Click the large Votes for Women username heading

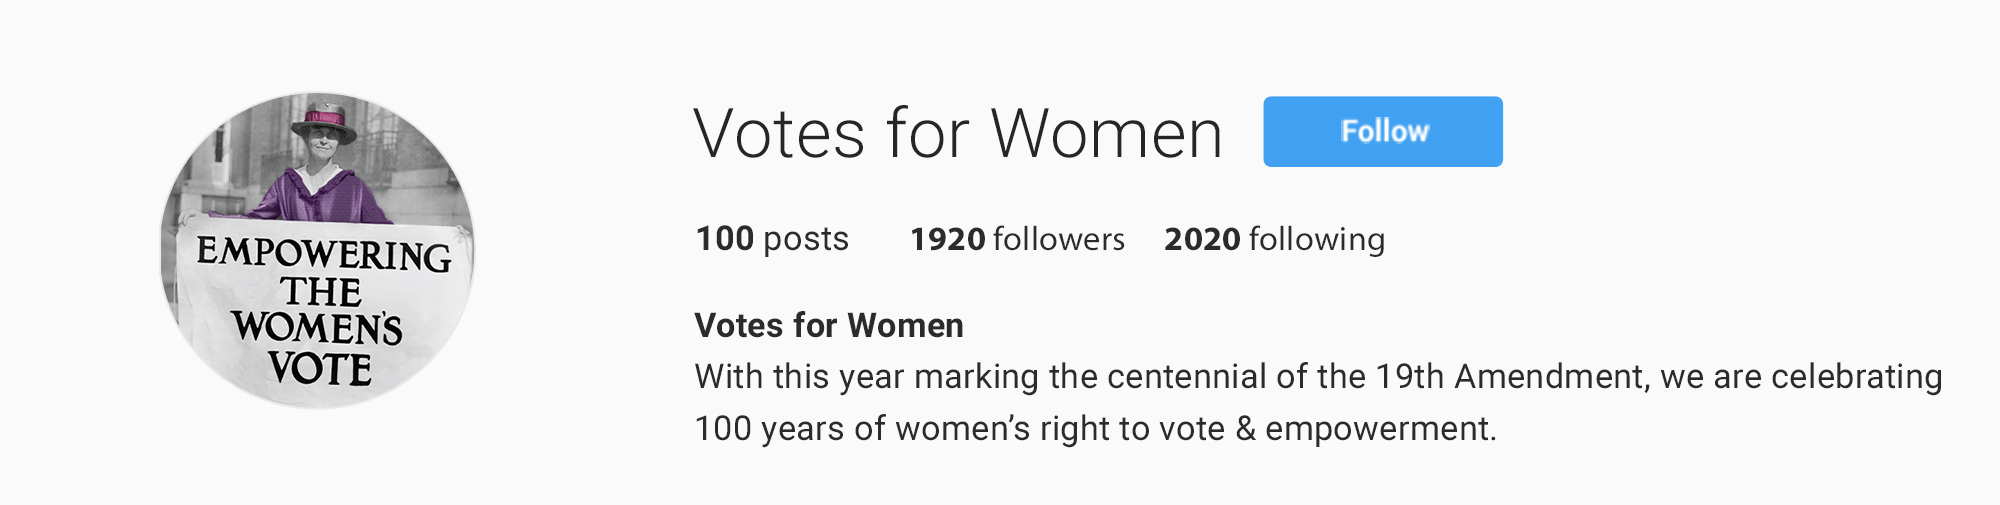click(x=958, y=133)
